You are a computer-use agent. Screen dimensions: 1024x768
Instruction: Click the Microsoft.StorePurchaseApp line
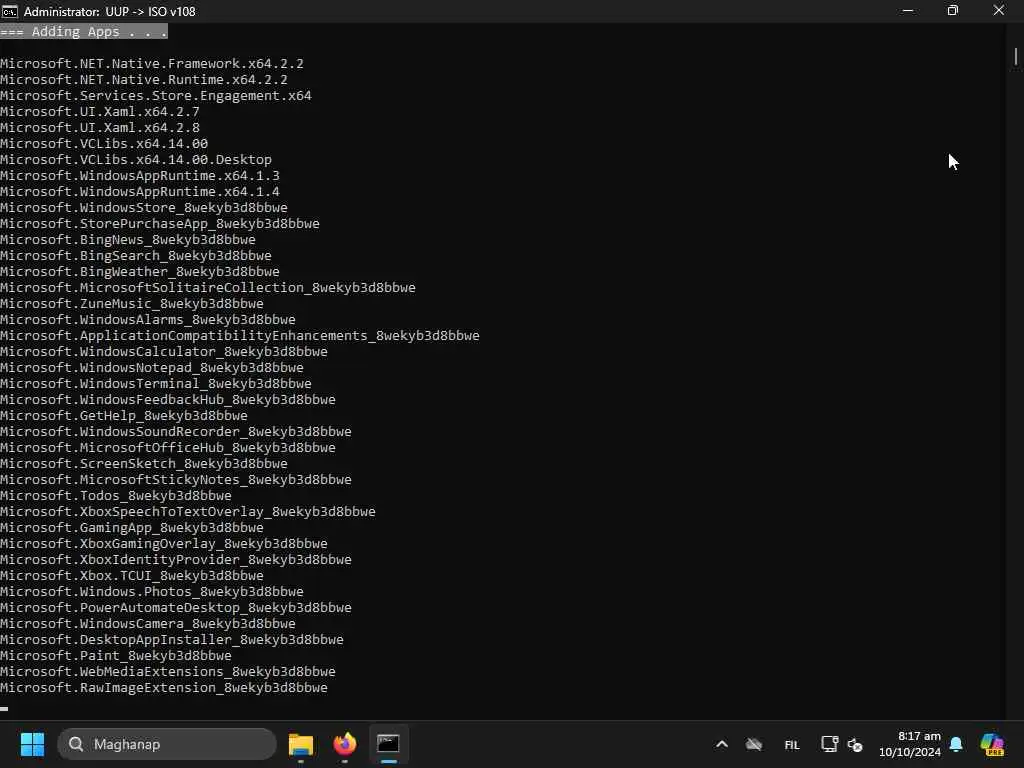pos(160,223)
